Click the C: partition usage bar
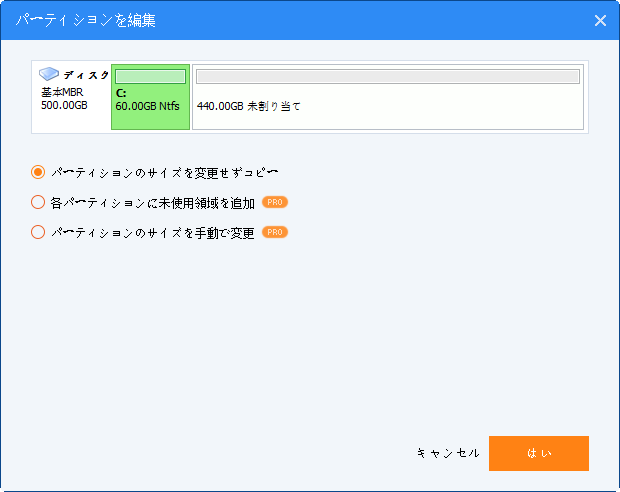This screenshot has height=492, width=620. coord(150,76)
